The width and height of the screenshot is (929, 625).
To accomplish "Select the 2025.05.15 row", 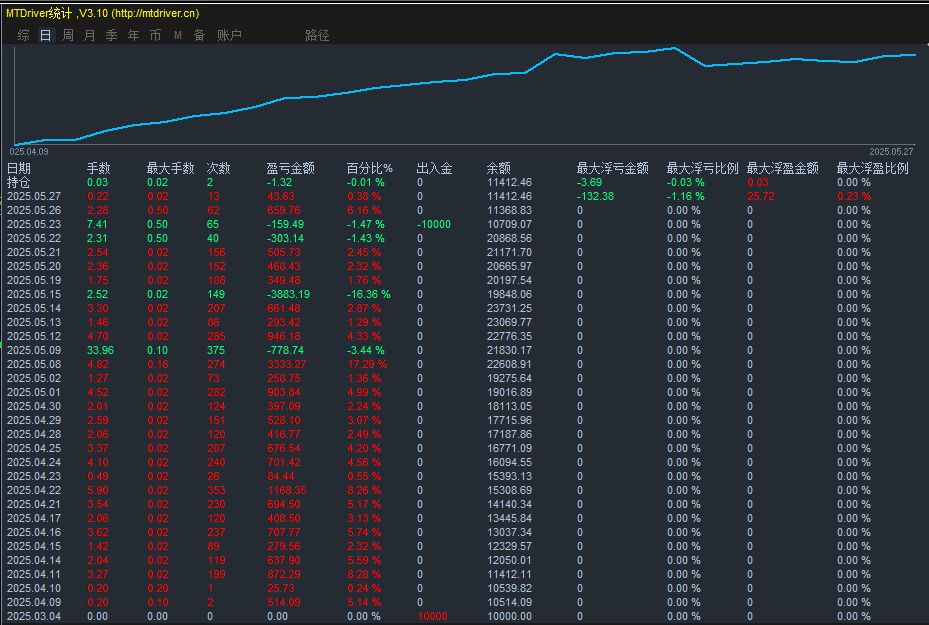I will [x=34, y=294].
